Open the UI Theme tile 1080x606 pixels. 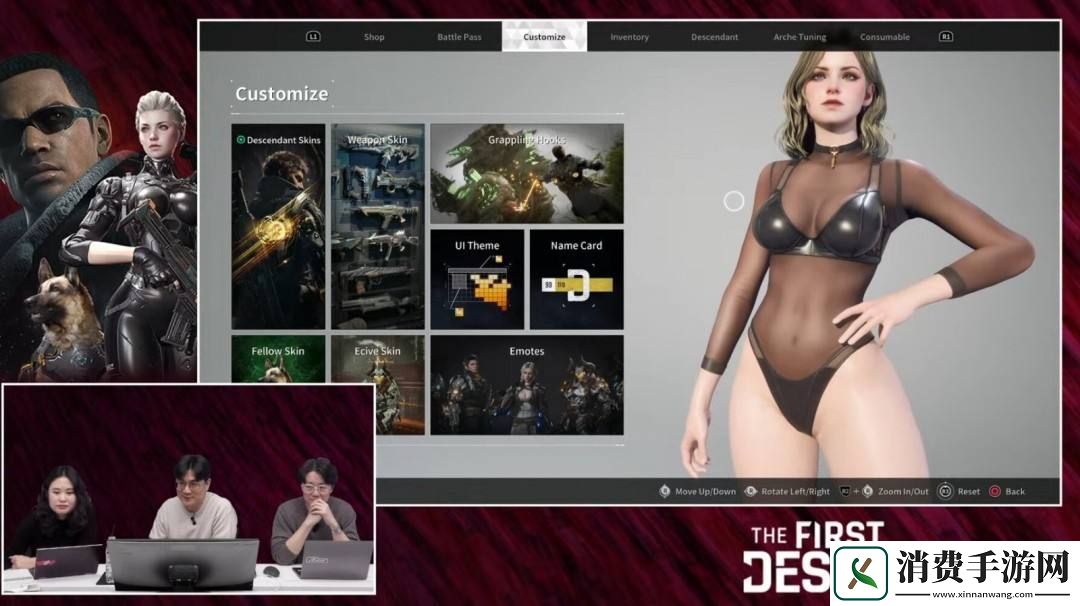pos(477,280)
